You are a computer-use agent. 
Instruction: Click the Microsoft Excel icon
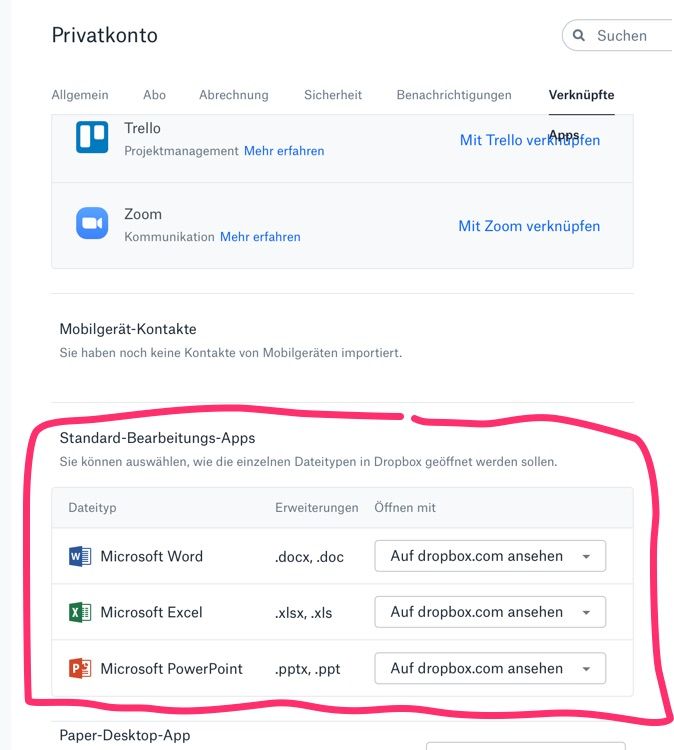coord(80,612)
